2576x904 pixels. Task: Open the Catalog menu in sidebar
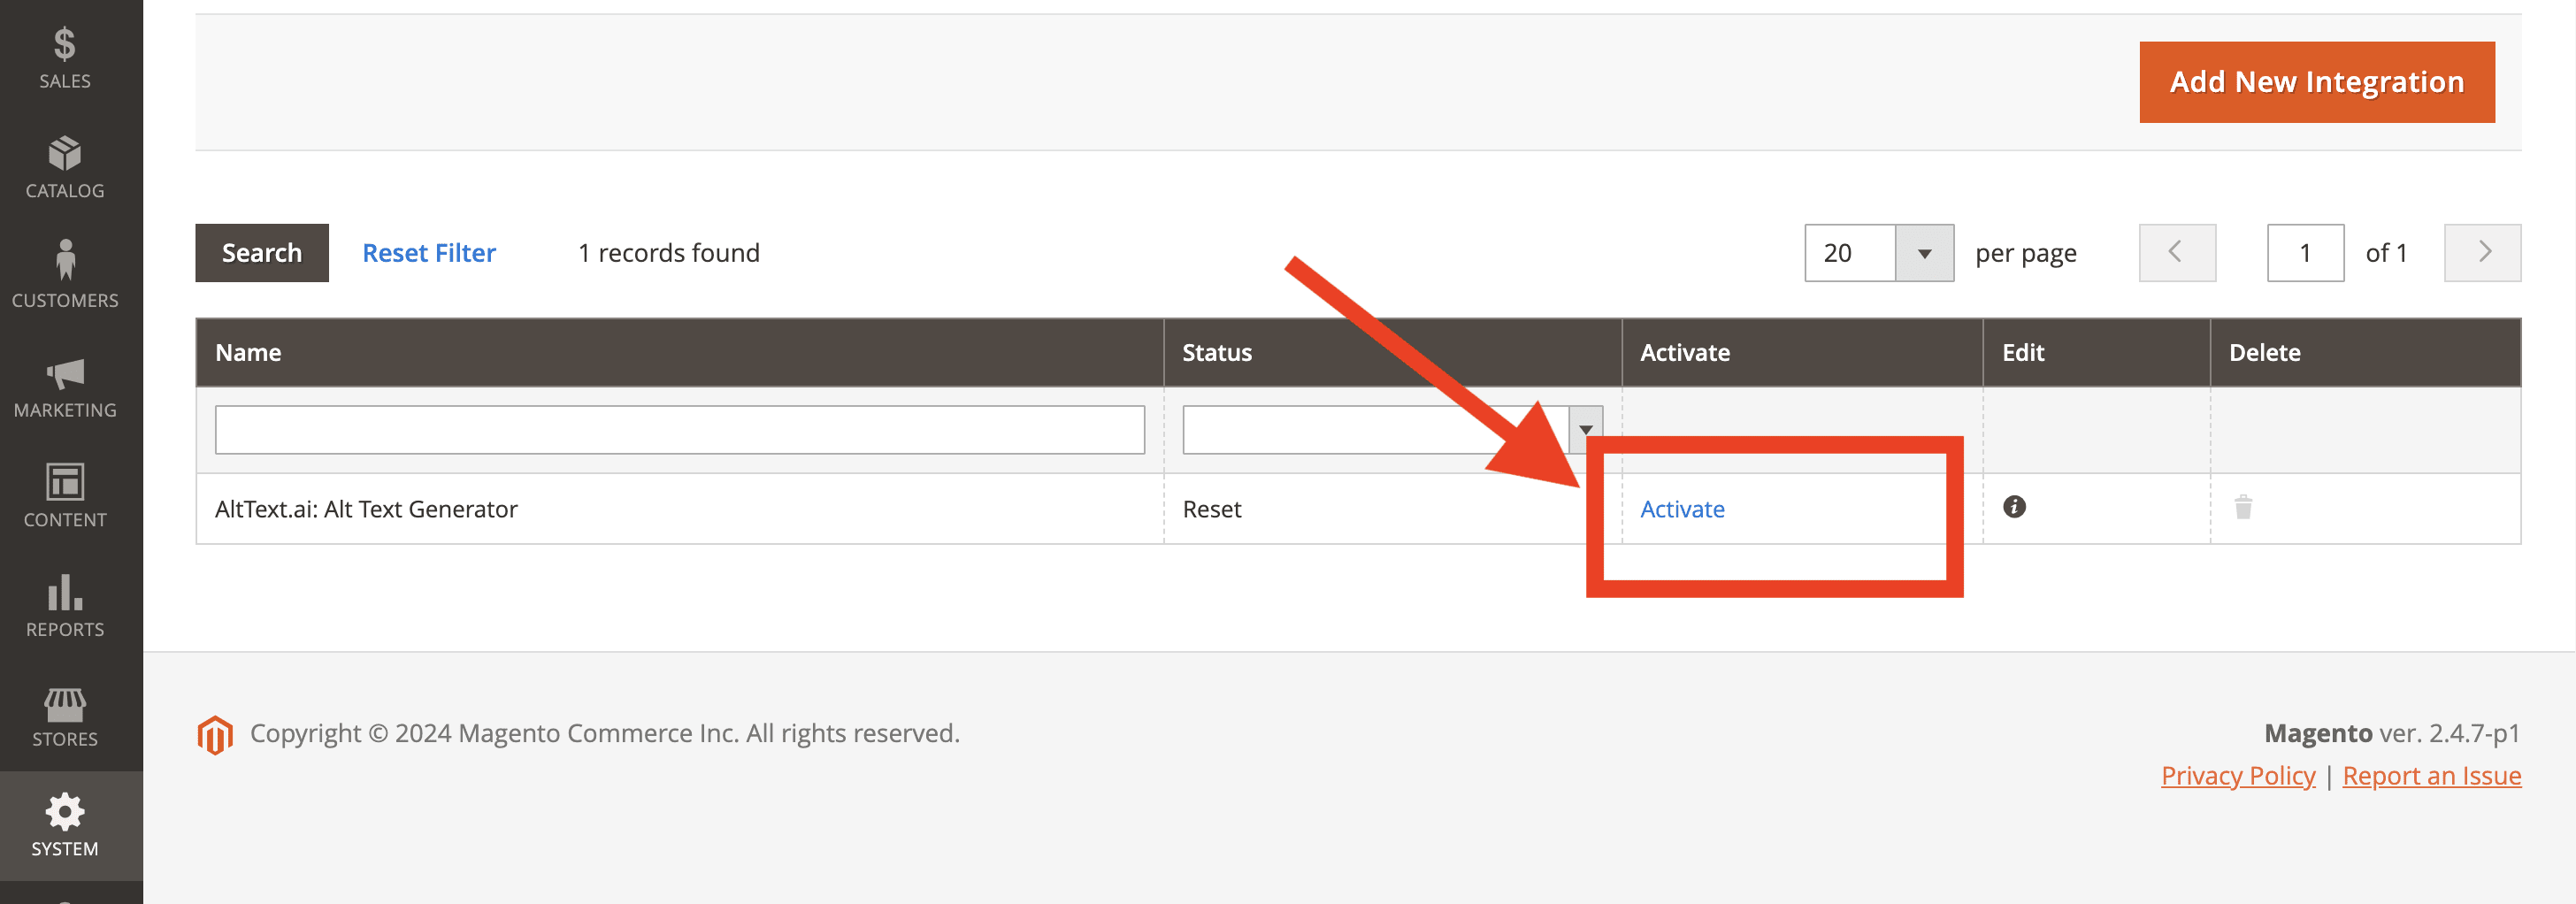pos(65,168)
